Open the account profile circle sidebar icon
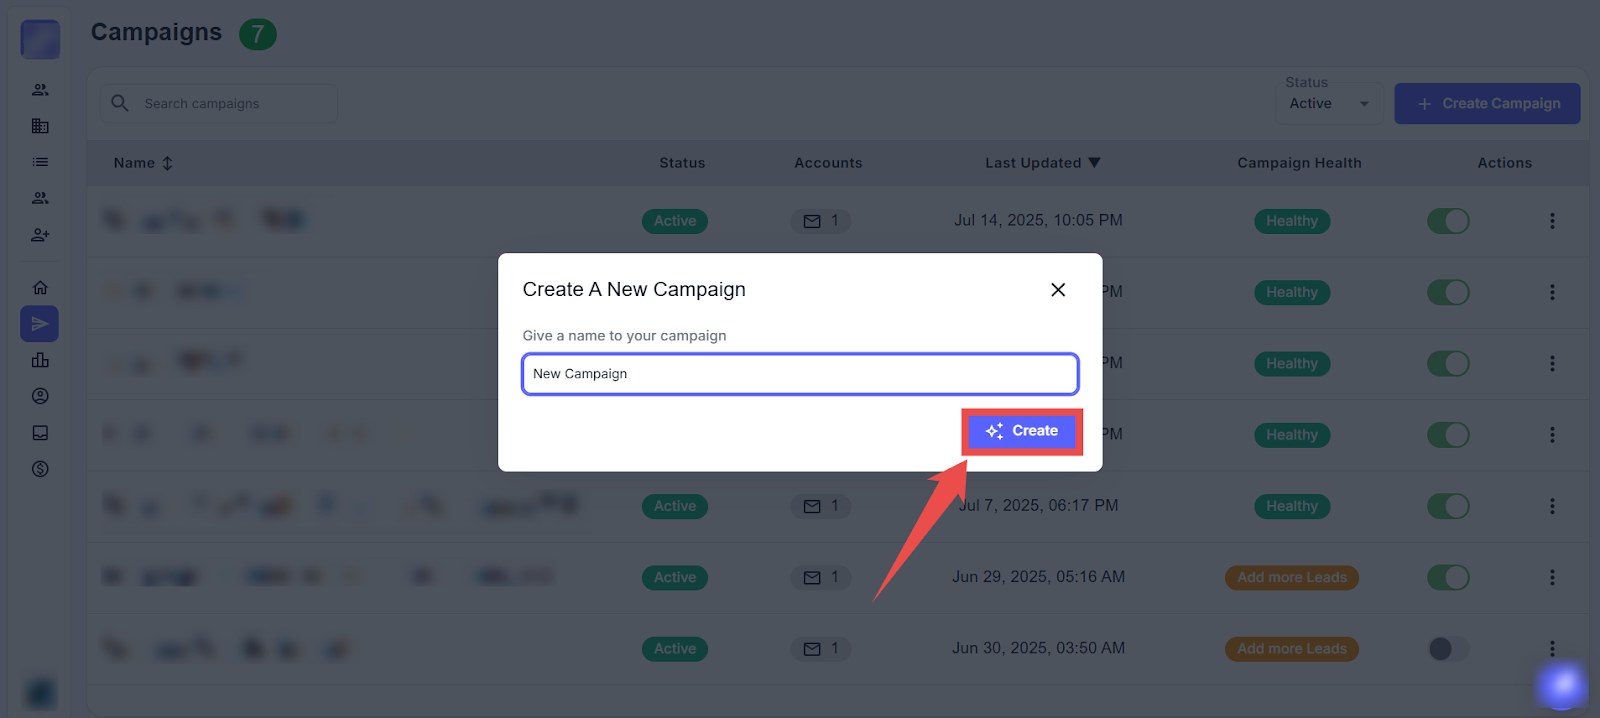Image resolution: width=1600 pixels, height=718 pixels. (40, 396)
